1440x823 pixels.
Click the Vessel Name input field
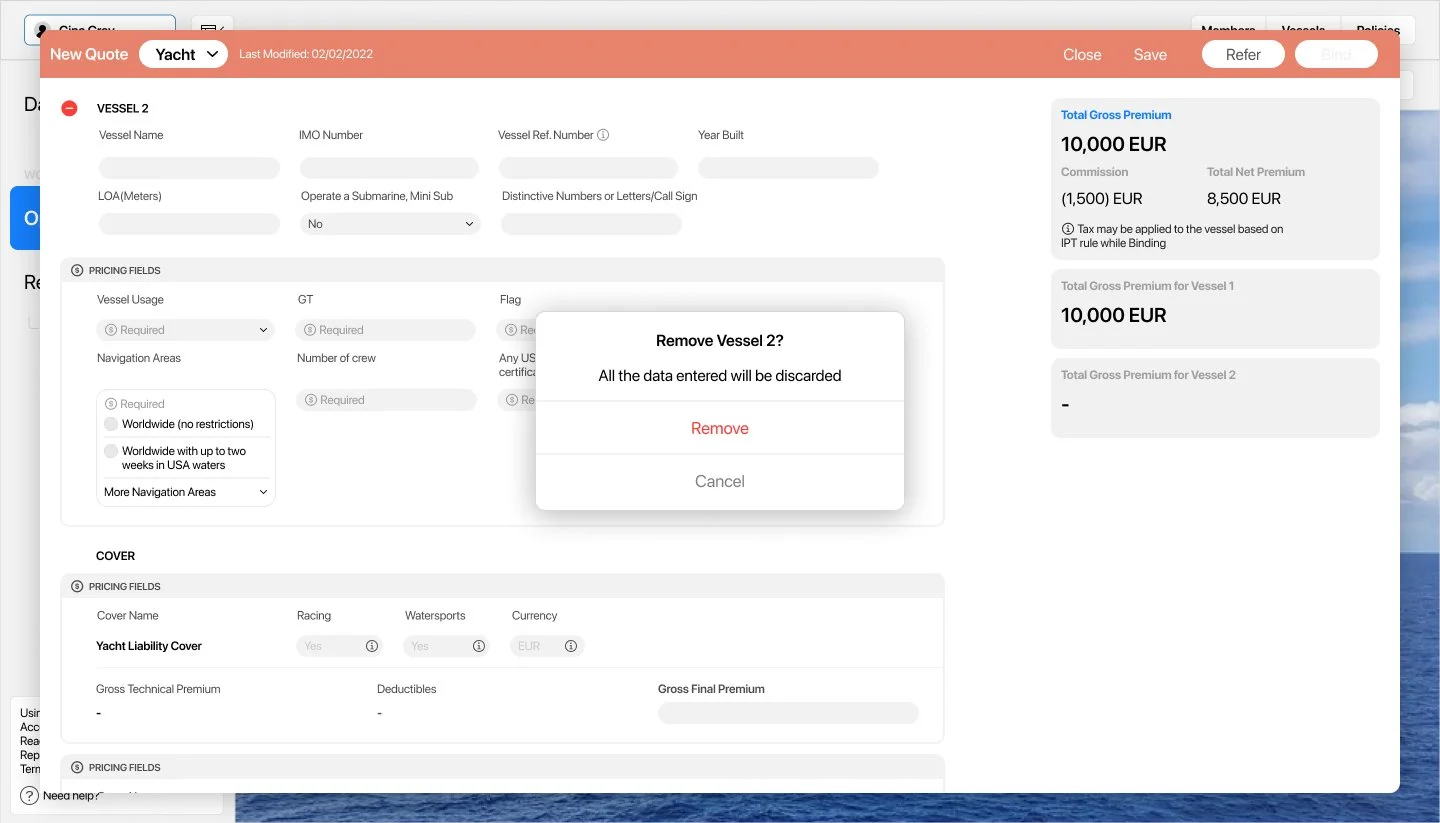189,168
